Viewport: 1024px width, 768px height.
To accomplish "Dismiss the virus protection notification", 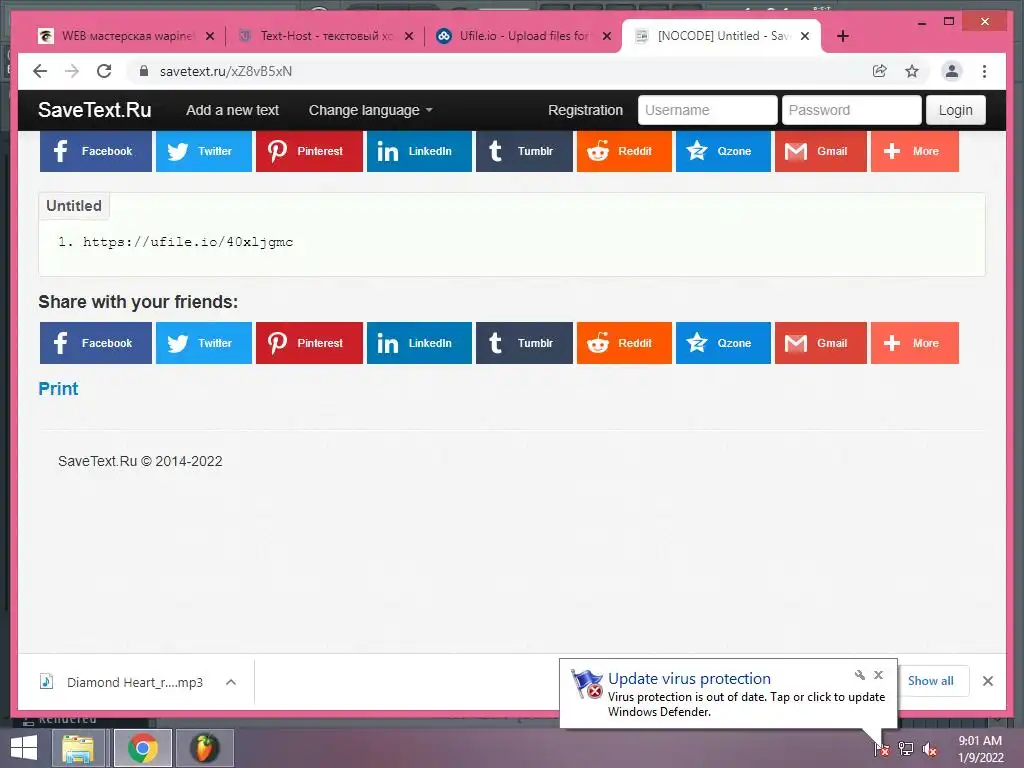I will pyautogui.click(x=878, y=675).
